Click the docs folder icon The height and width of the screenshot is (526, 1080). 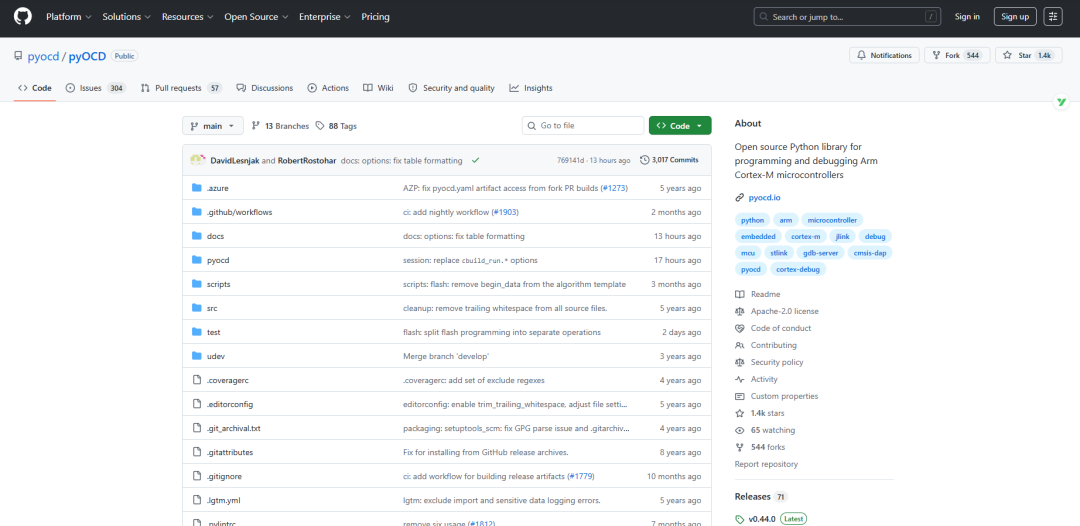(x=196, y=236)
